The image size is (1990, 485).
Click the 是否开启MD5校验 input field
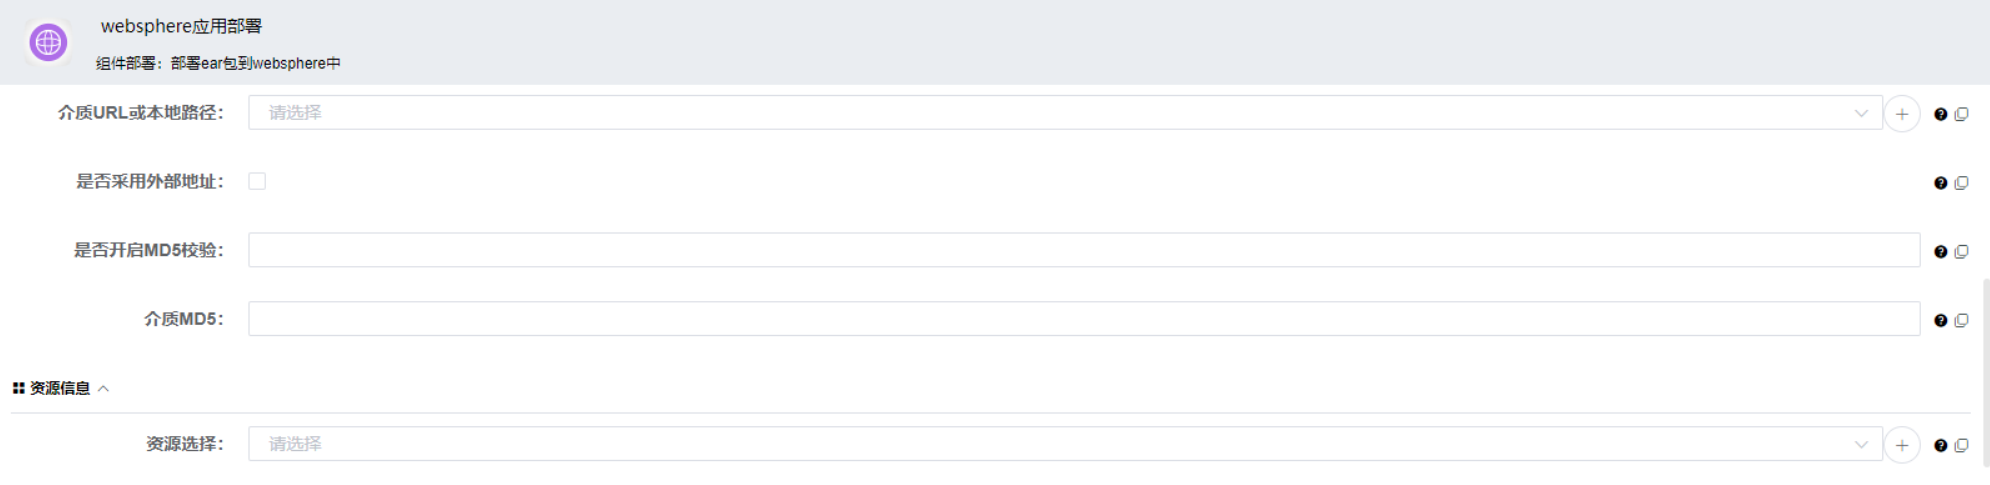[1083, 250]
